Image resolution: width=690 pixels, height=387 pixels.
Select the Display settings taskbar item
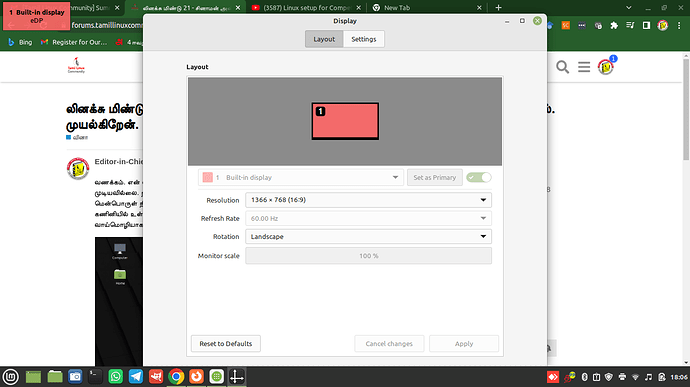237,376
